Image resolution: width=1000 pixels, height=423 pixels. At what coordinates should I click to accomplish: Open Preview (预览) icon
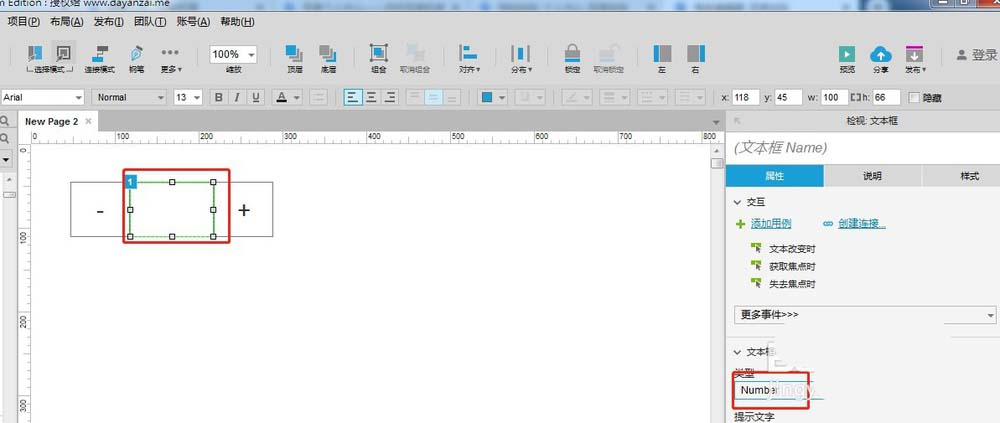pos(847,54)
